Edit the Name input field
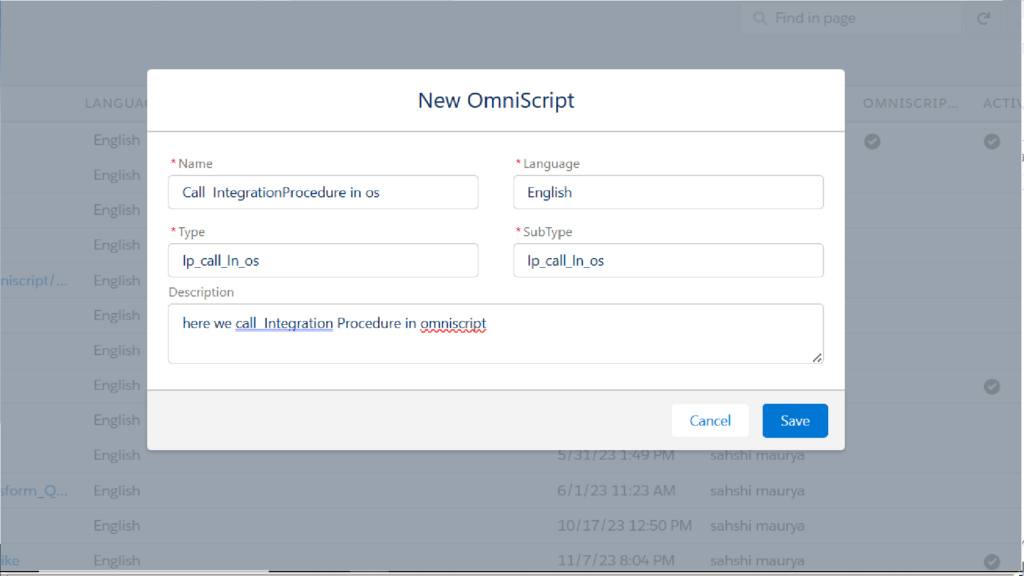The width and height of the screenshot is (1024, 576). coord(323,192)
